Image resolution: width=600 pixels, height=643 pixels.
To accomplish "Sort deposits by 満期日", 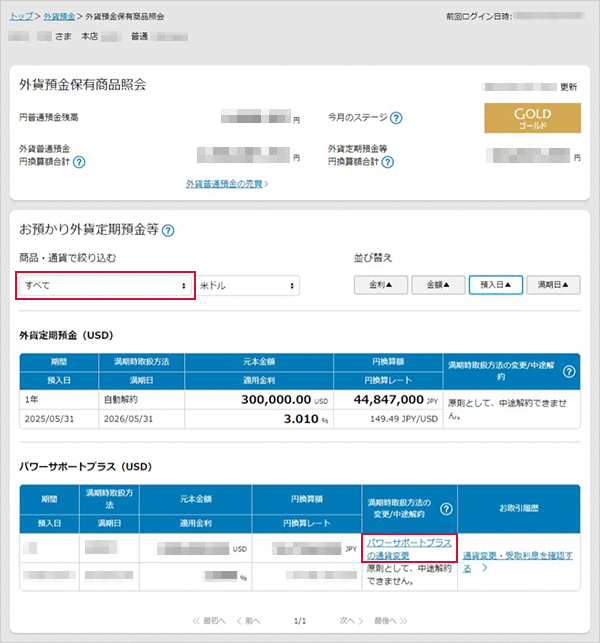I will (x=553, y=285).
